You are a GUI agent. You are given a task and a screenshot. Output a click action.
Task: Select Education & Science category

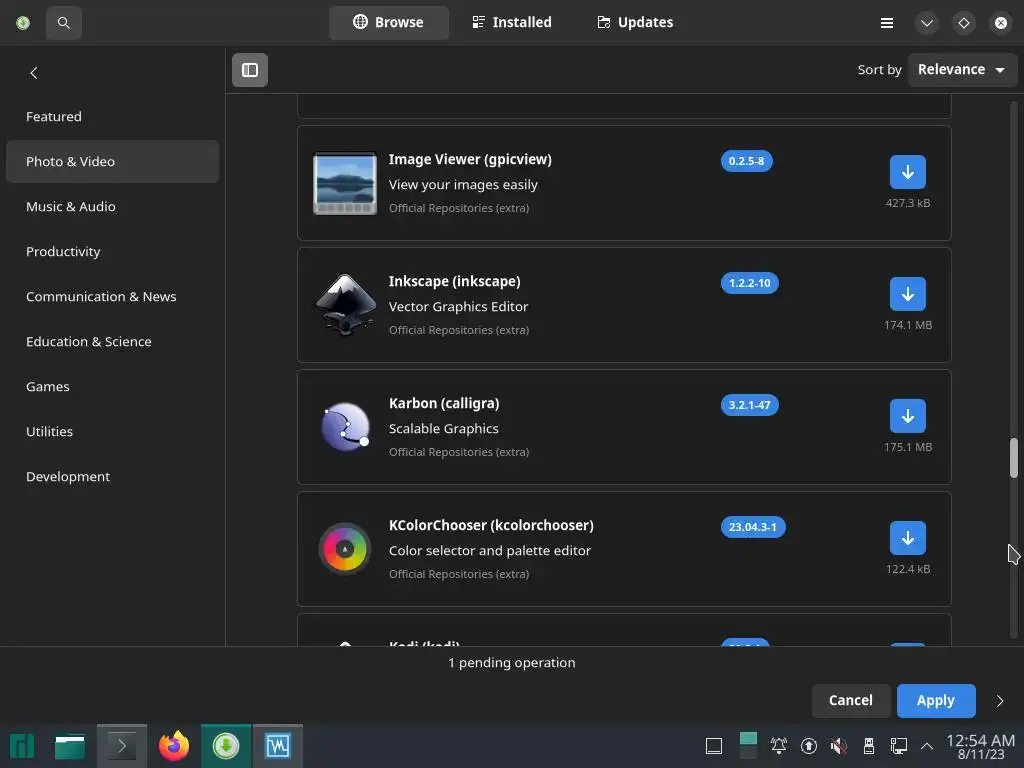pos(112,342)
